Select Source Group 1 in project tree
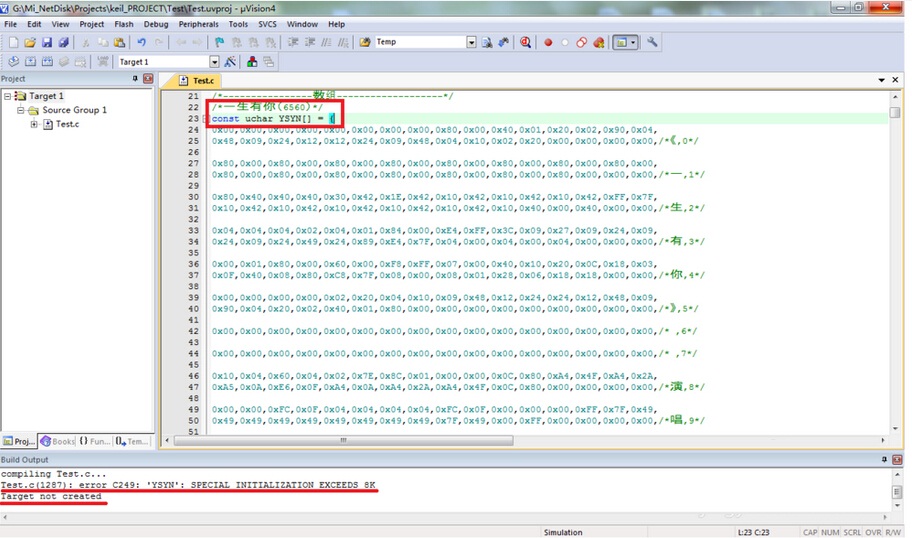The height and width of the screenshot is (538, 912). pyautogui.click(x=73, y=110)
